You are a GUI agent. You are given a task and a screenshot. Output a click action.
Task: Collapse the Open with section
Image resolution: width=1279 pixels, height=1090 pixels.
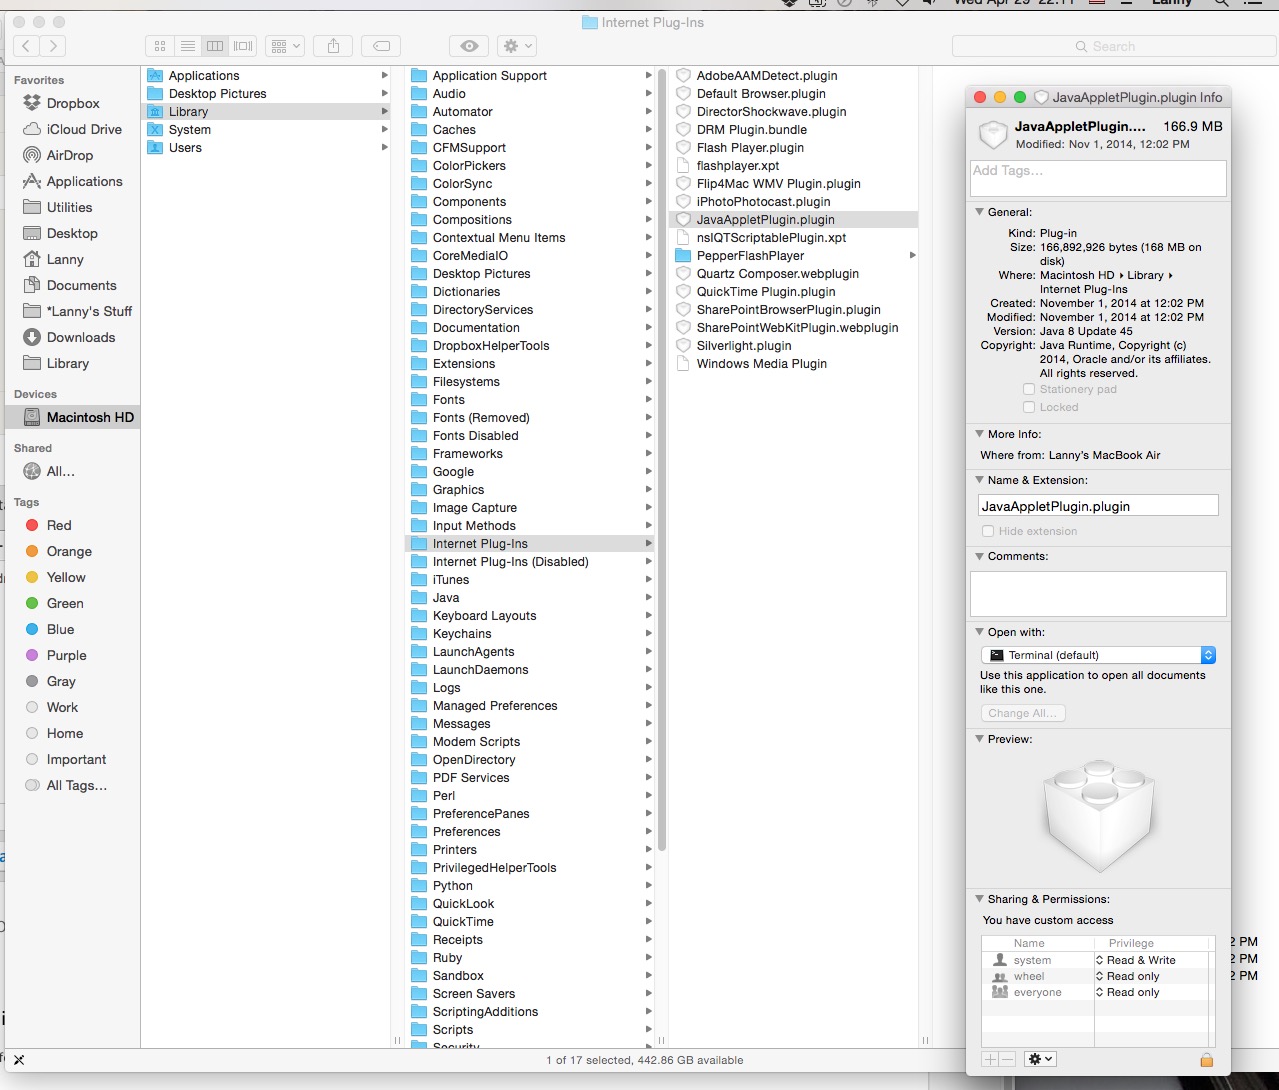(980, 632)
